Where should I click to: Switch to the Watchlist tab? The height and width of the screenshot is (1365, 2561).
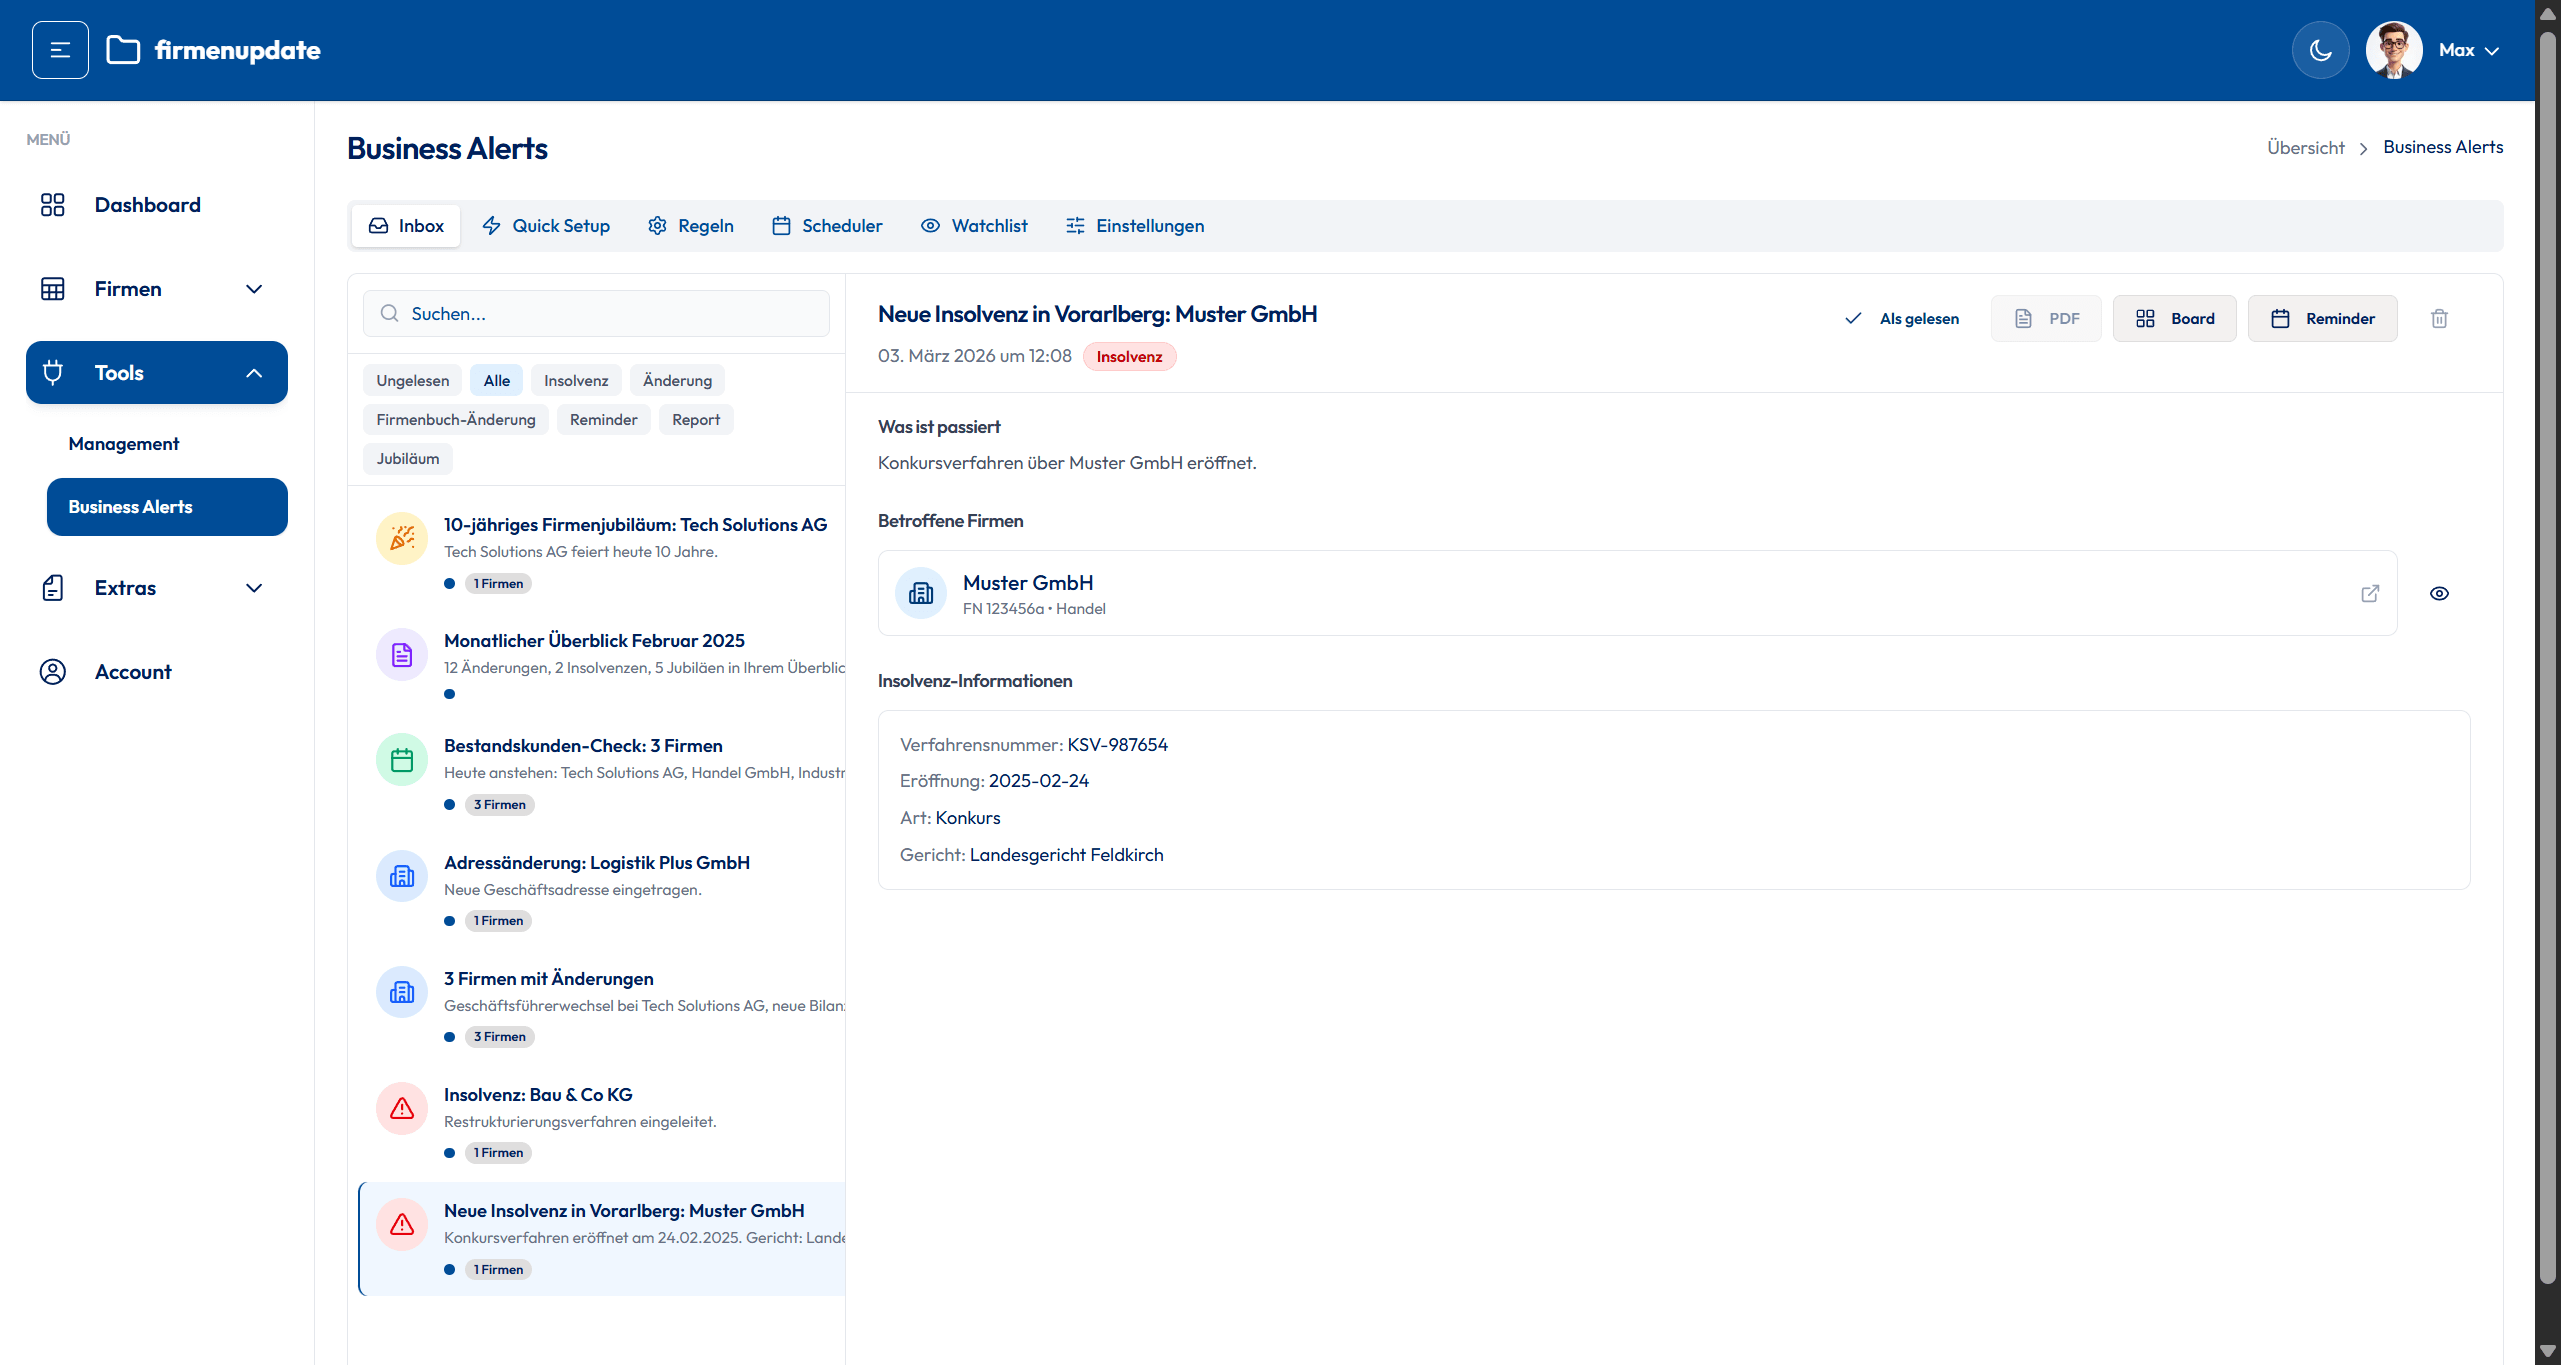974,225
